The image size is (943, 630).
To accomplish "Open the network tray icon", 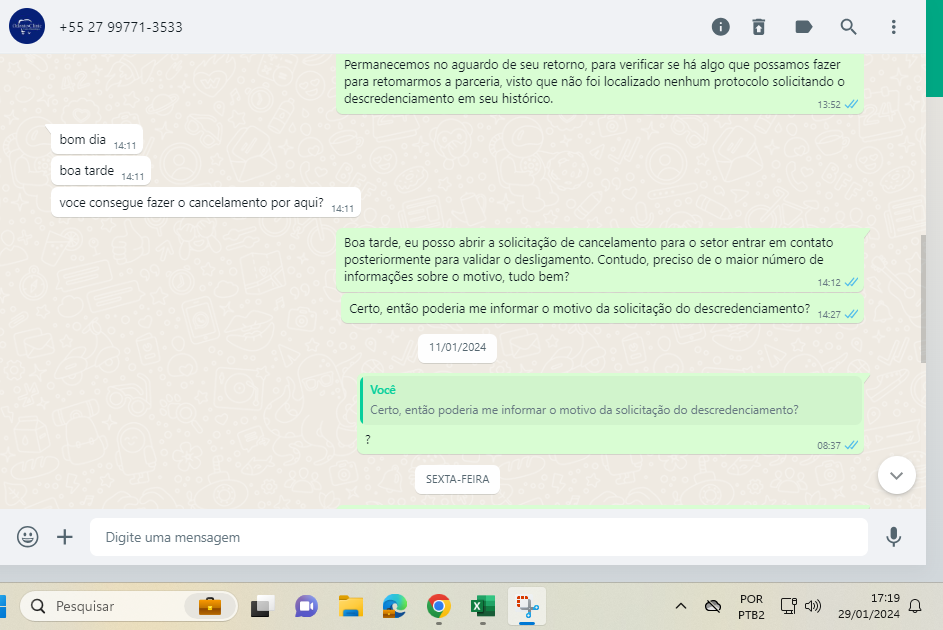I will pyautogui.click(x=788, y=606).
